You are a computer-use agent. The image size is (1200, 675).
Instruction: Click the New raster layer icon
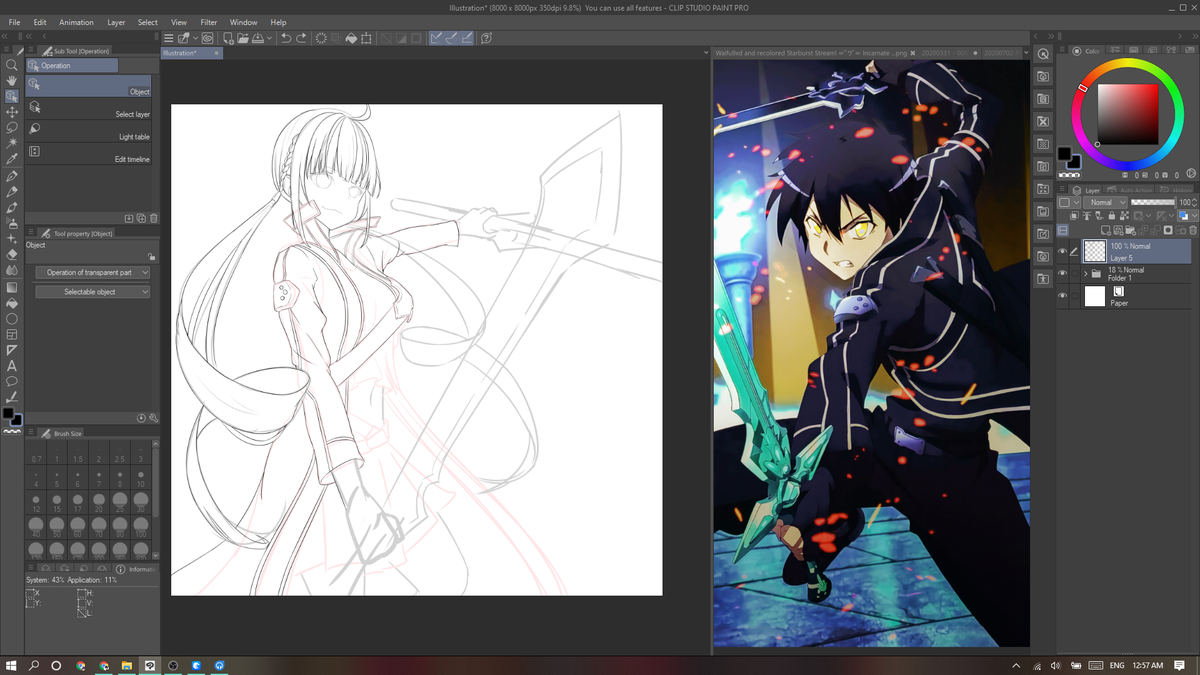(1106, 230)
